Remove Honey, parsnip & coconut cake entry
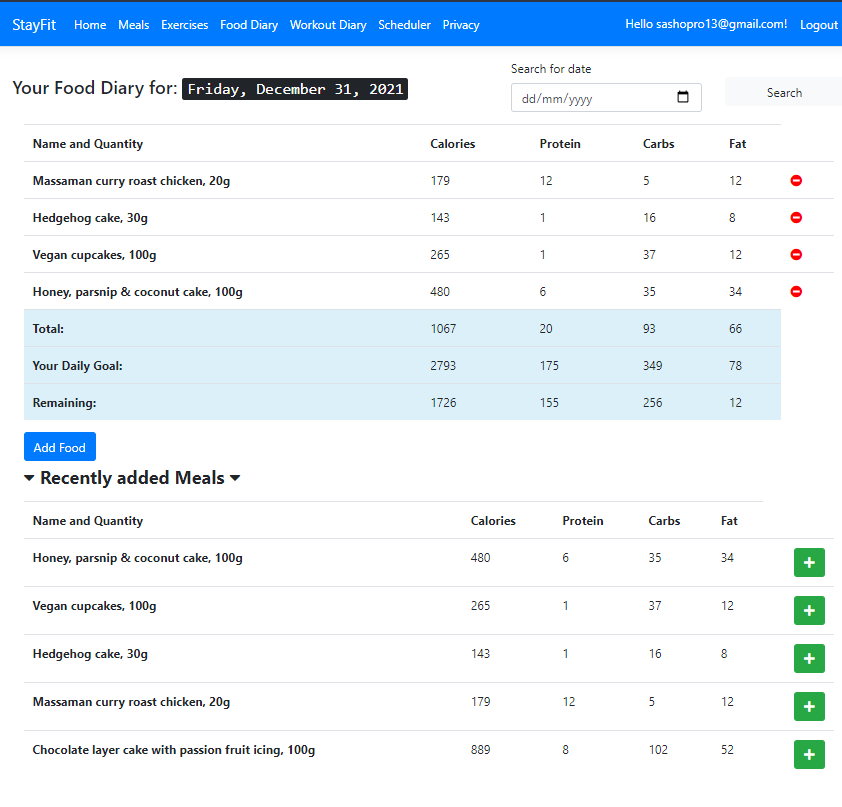Image resolution: width=842 pixels, height=807 pixels. click(x=796, y=292)
